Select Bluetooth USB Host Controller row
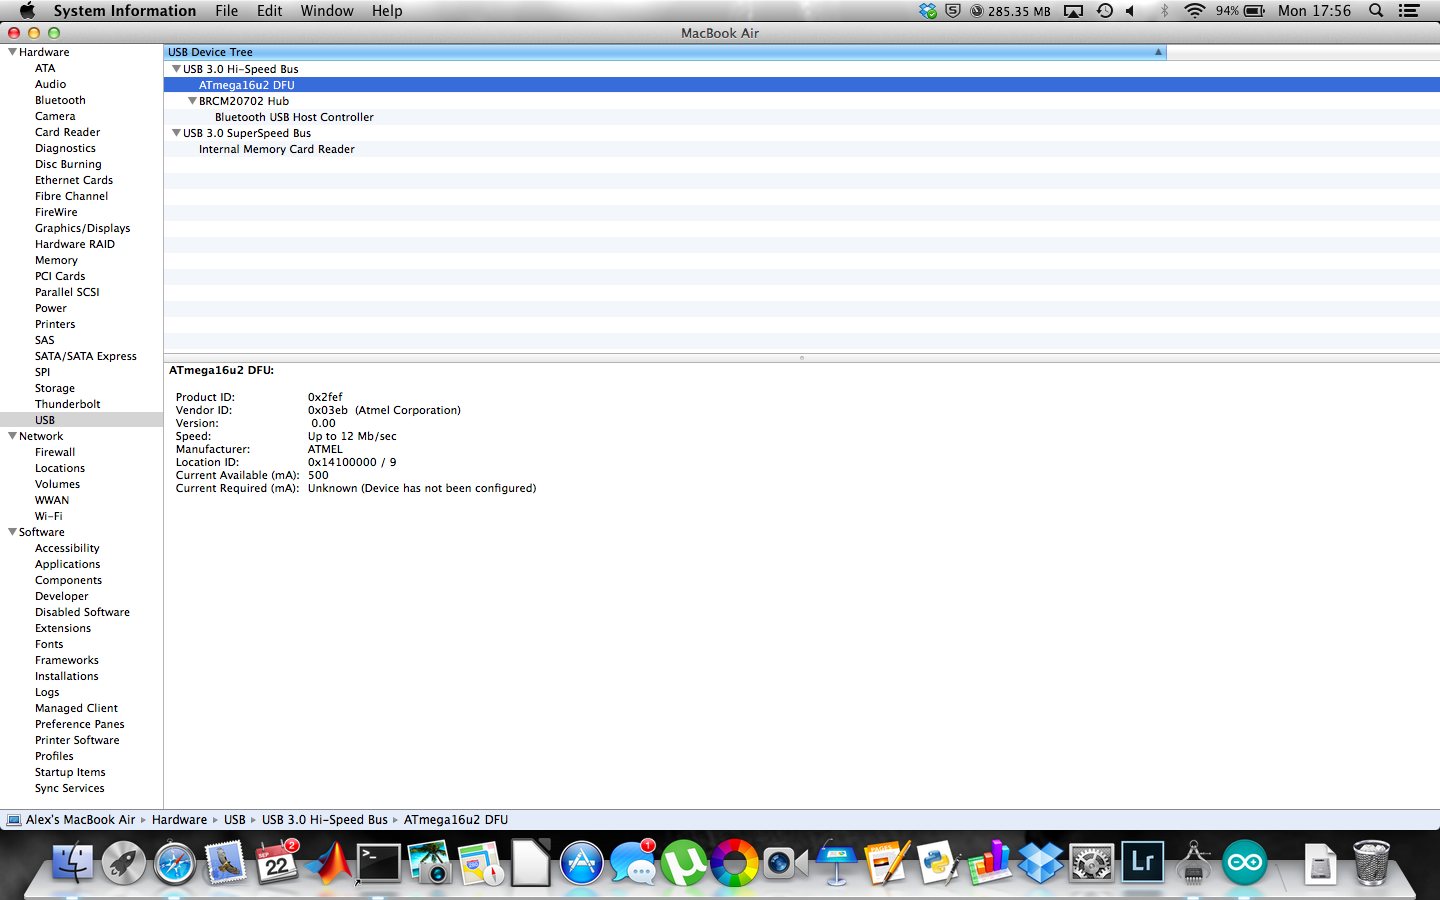The image size is (1440, 900). coord(802,117)
